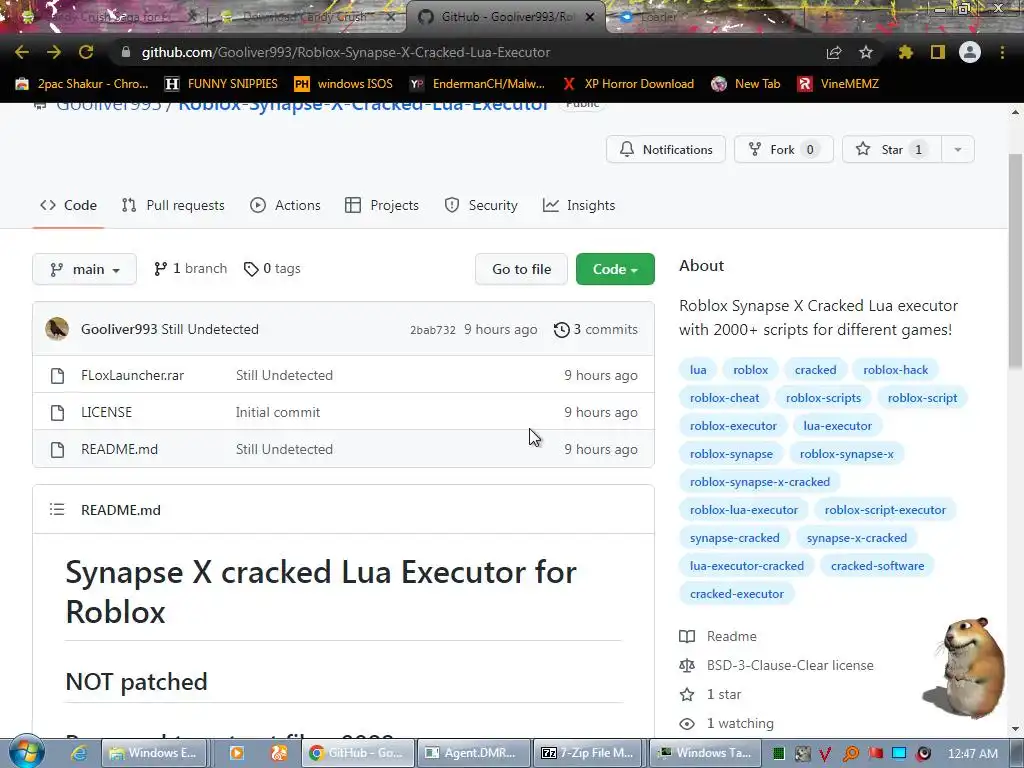The width and height of the screenshot is (1024, 768).
Task: Open the LICENSE file
Action: coord(106,412)
